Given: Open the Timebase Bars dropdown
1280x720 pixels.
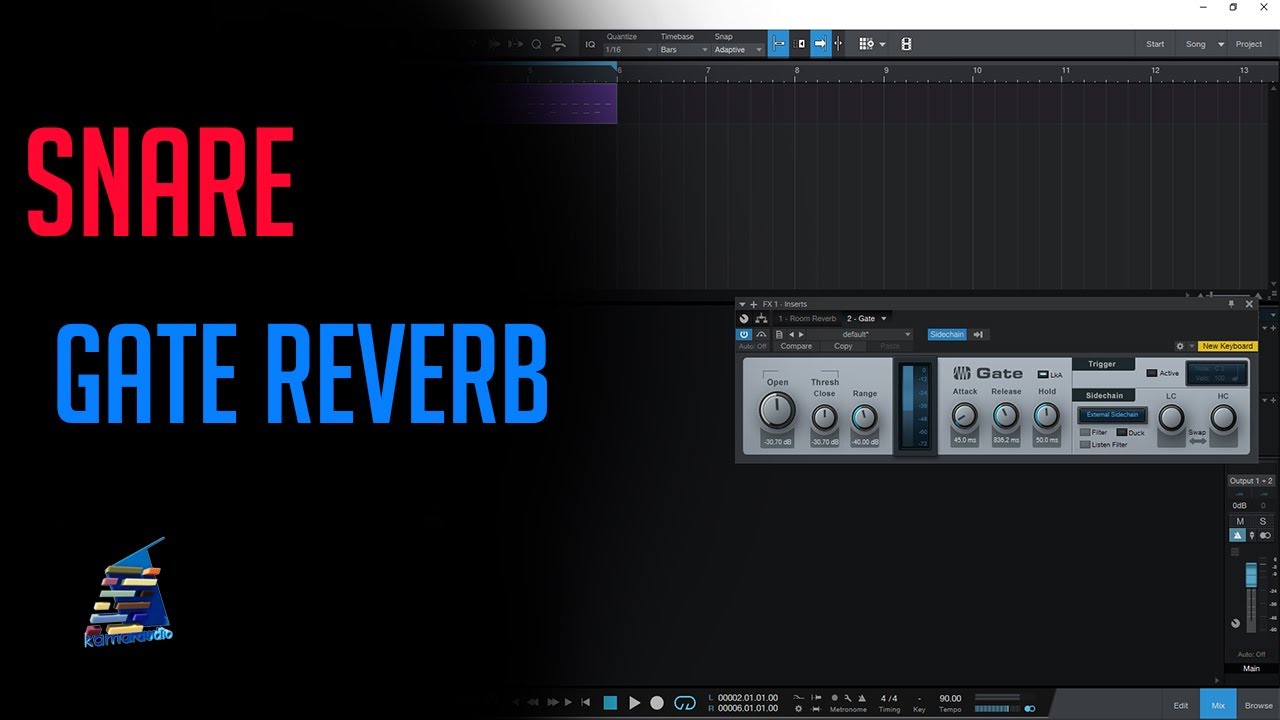Looking at the screenshot, I should [x=684, y=49].
